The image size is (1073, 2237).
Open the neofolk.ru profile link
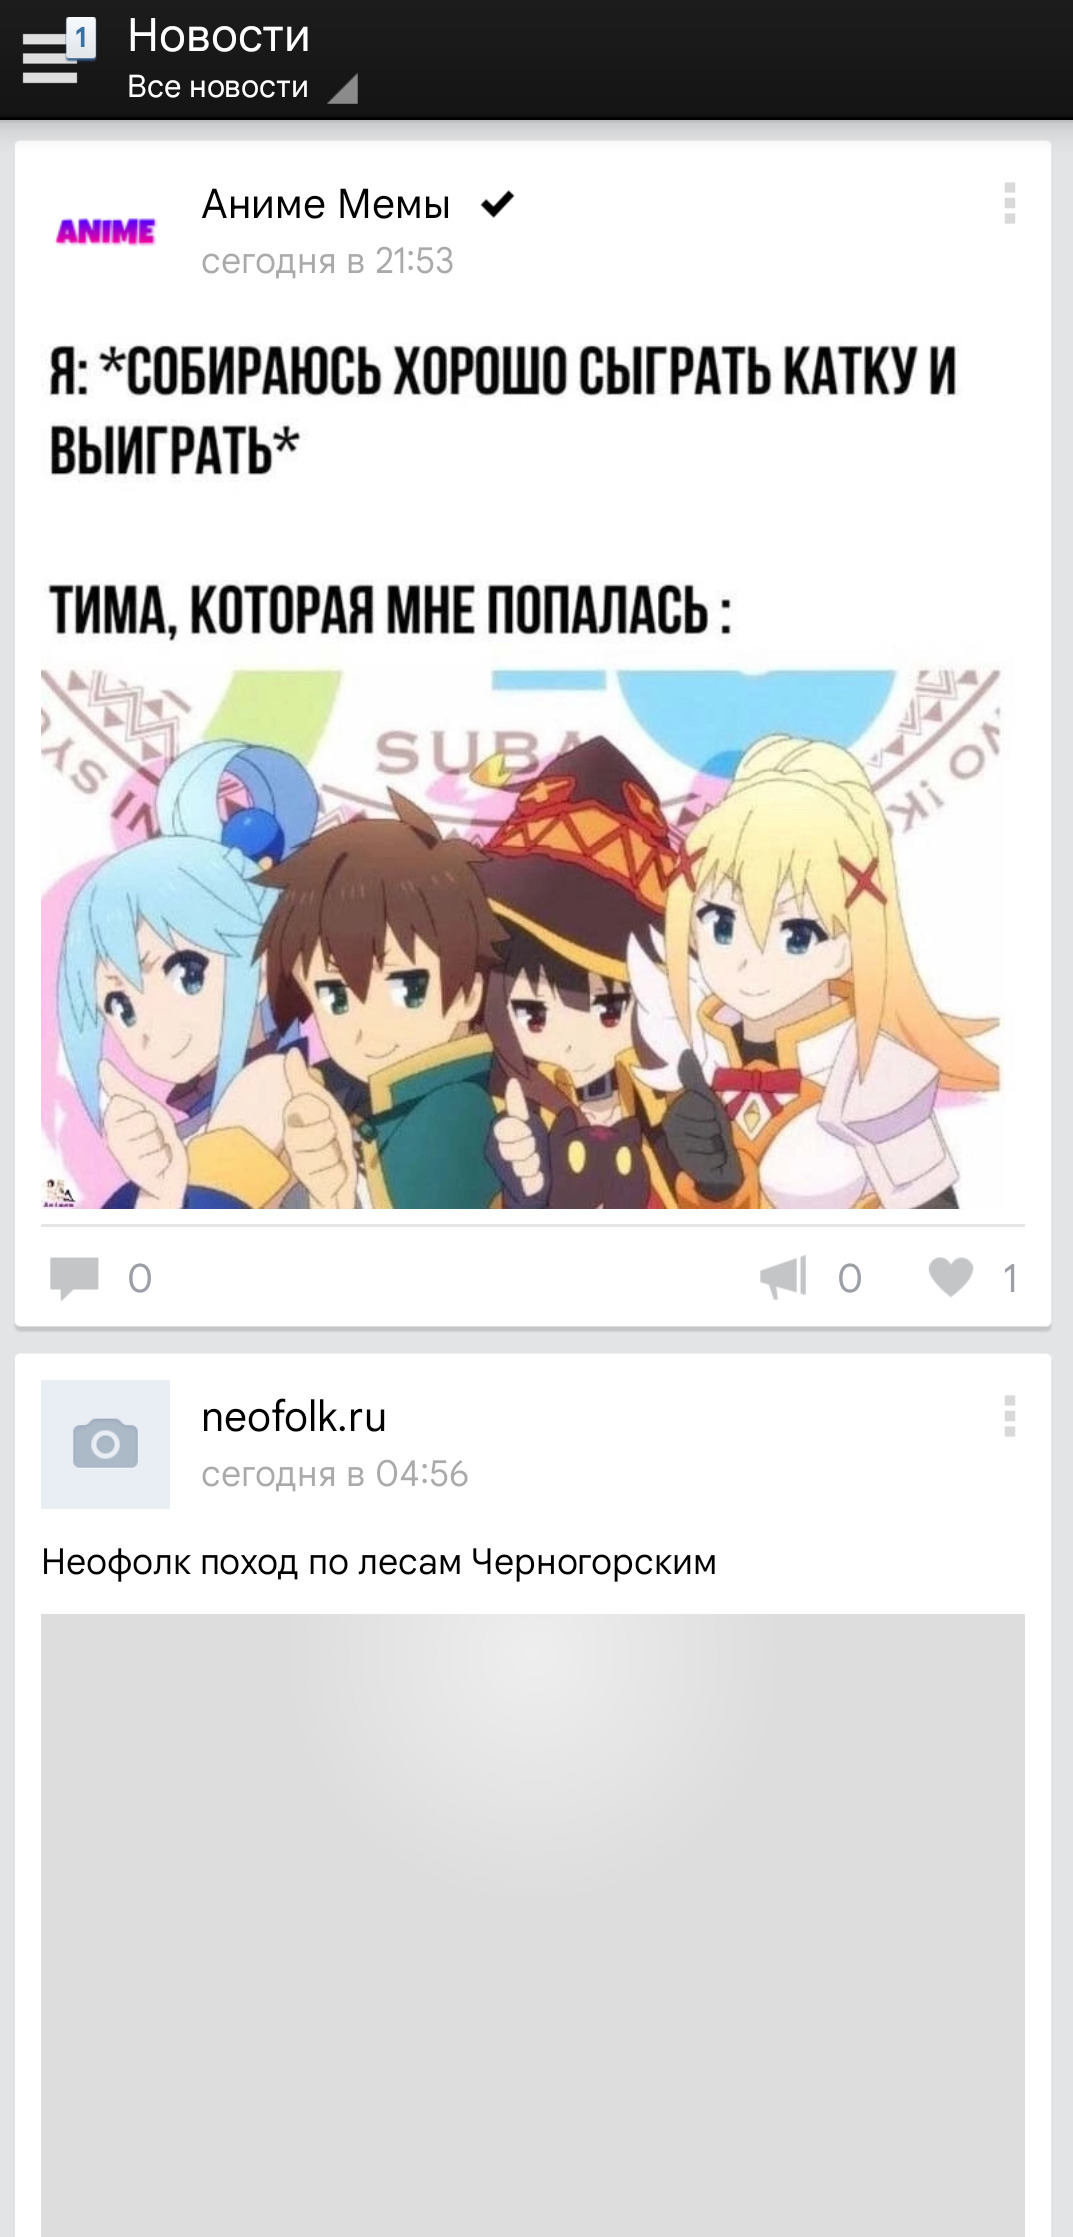point(294,1417)
